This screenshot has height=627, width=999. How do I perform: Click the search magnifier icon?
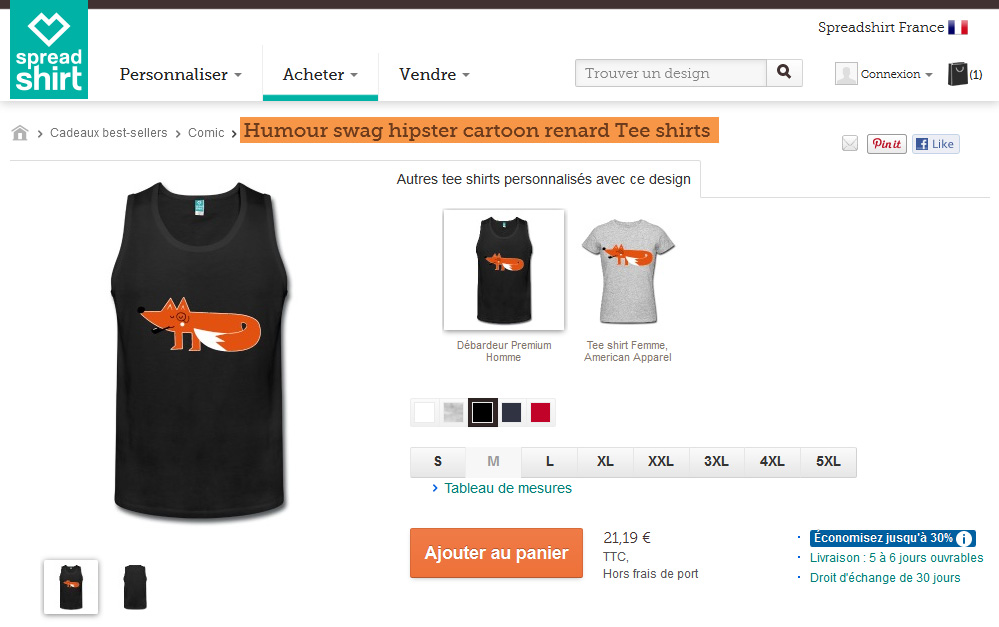(784, 73)
